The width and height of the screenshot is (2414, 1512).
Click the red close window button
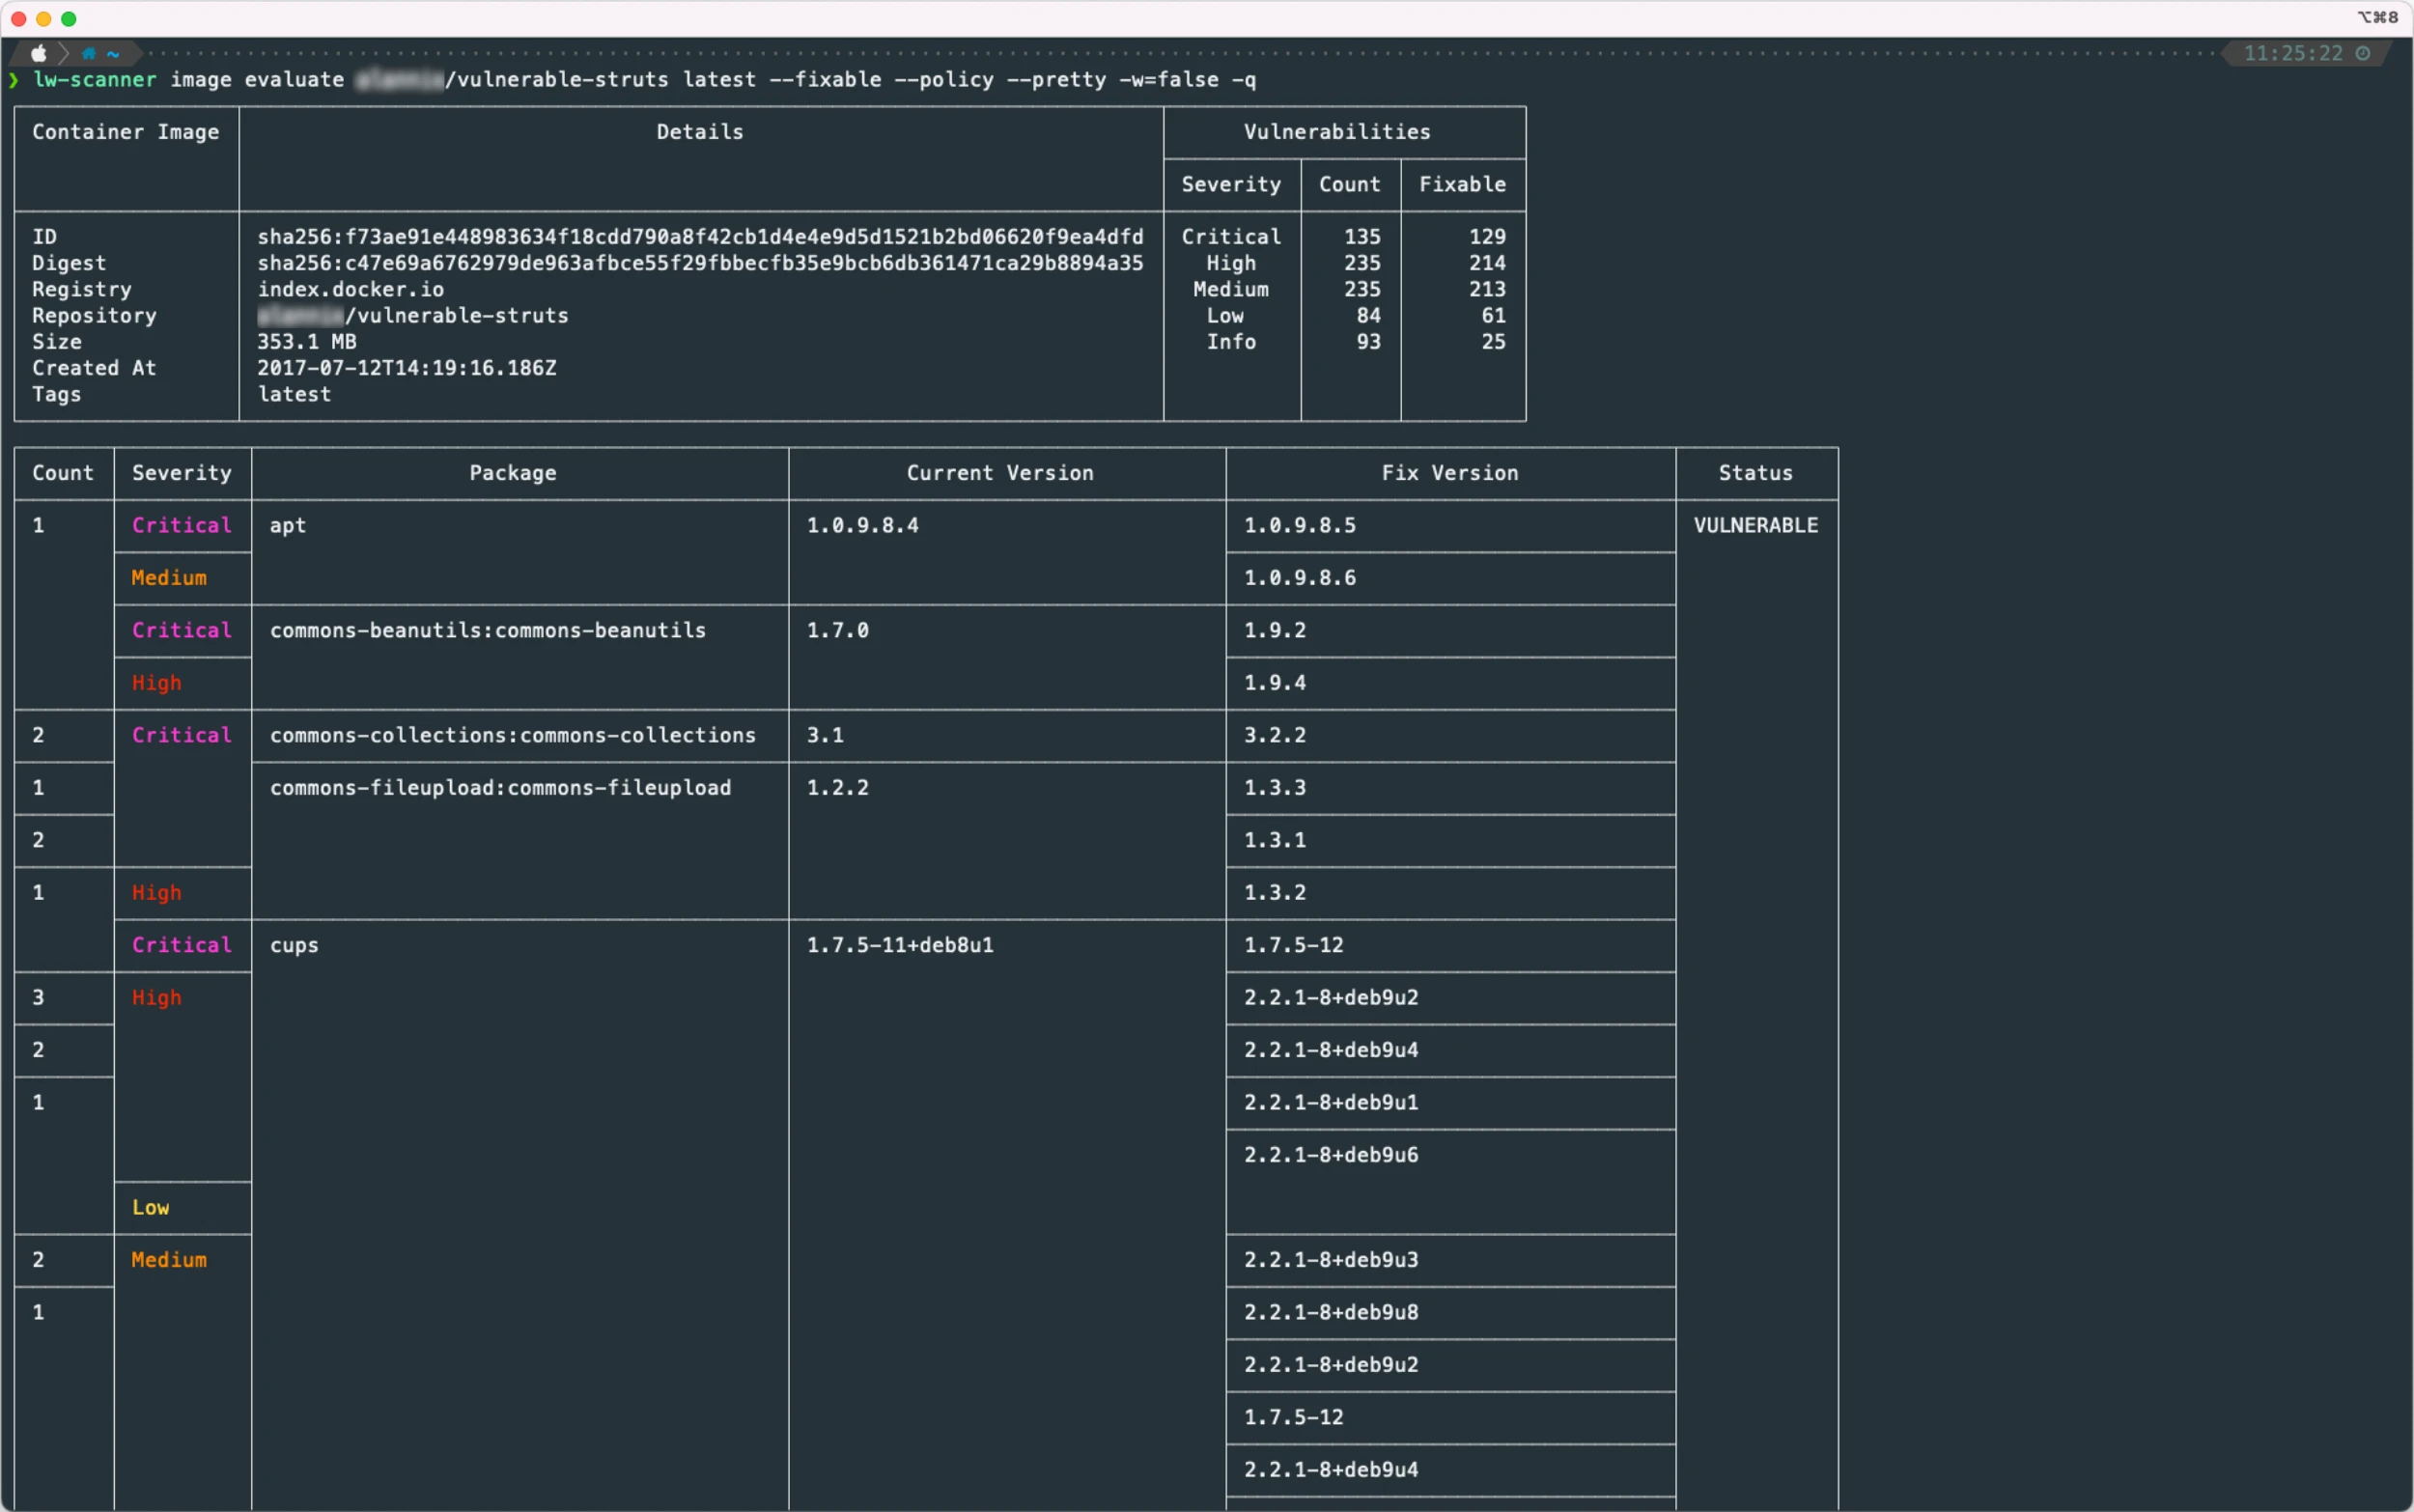click(x=18, y=18)
